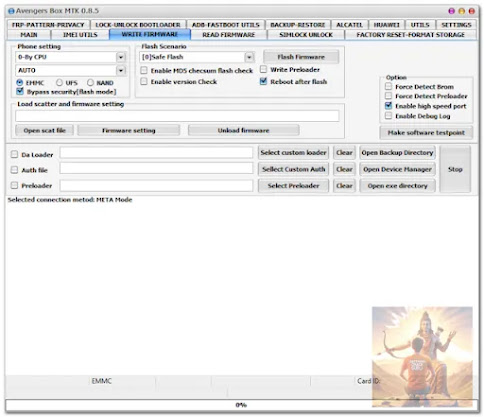Select the WRITE FIRMWARE tab
This screenshot has width=484, height=417.
pyautogui.click(x=150, y=34)
